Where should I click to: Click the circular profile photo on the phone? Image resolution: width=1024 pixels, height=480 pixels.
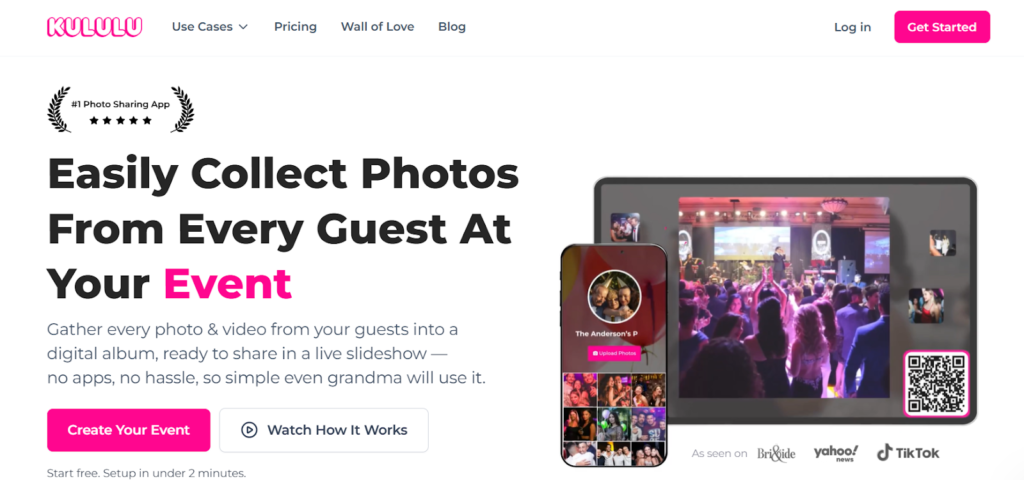pyautogui.click(x=614, y=296)
